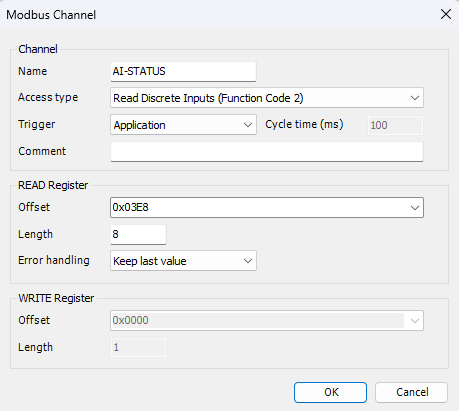Cancel the Modbus Channel dialog
This screenshot has width=459, height=411.
pos(411,392)
